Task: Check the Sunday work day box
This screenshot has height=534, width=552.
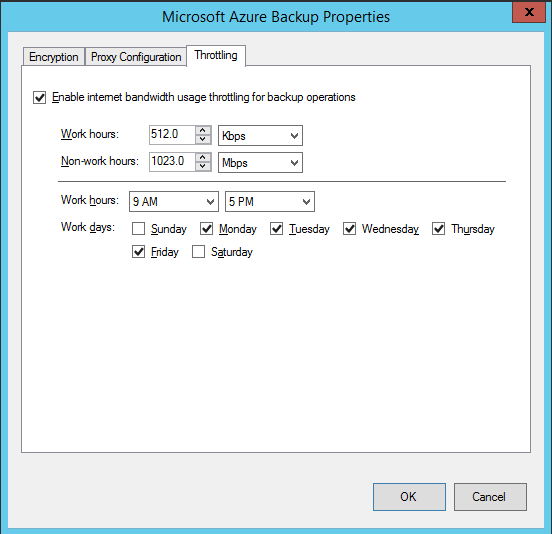Action: click(138, 229)
